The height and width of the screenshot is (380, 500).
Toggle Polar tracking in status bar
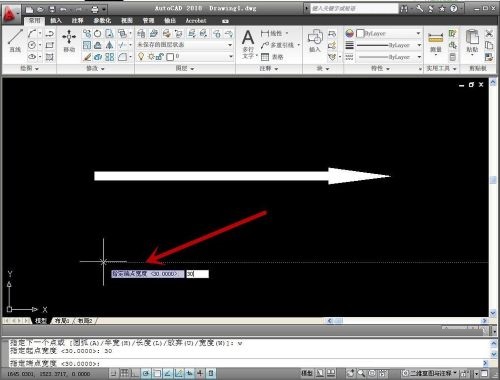point(146,373)
